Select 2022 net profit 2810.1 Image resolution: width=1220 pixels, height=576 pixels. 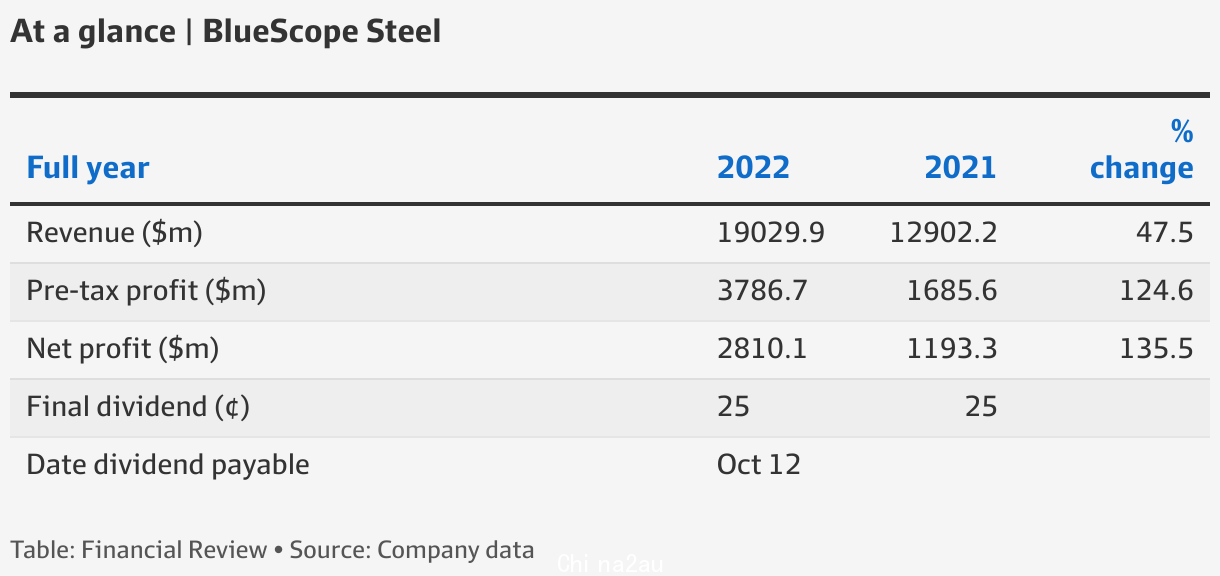pos(762,349)
